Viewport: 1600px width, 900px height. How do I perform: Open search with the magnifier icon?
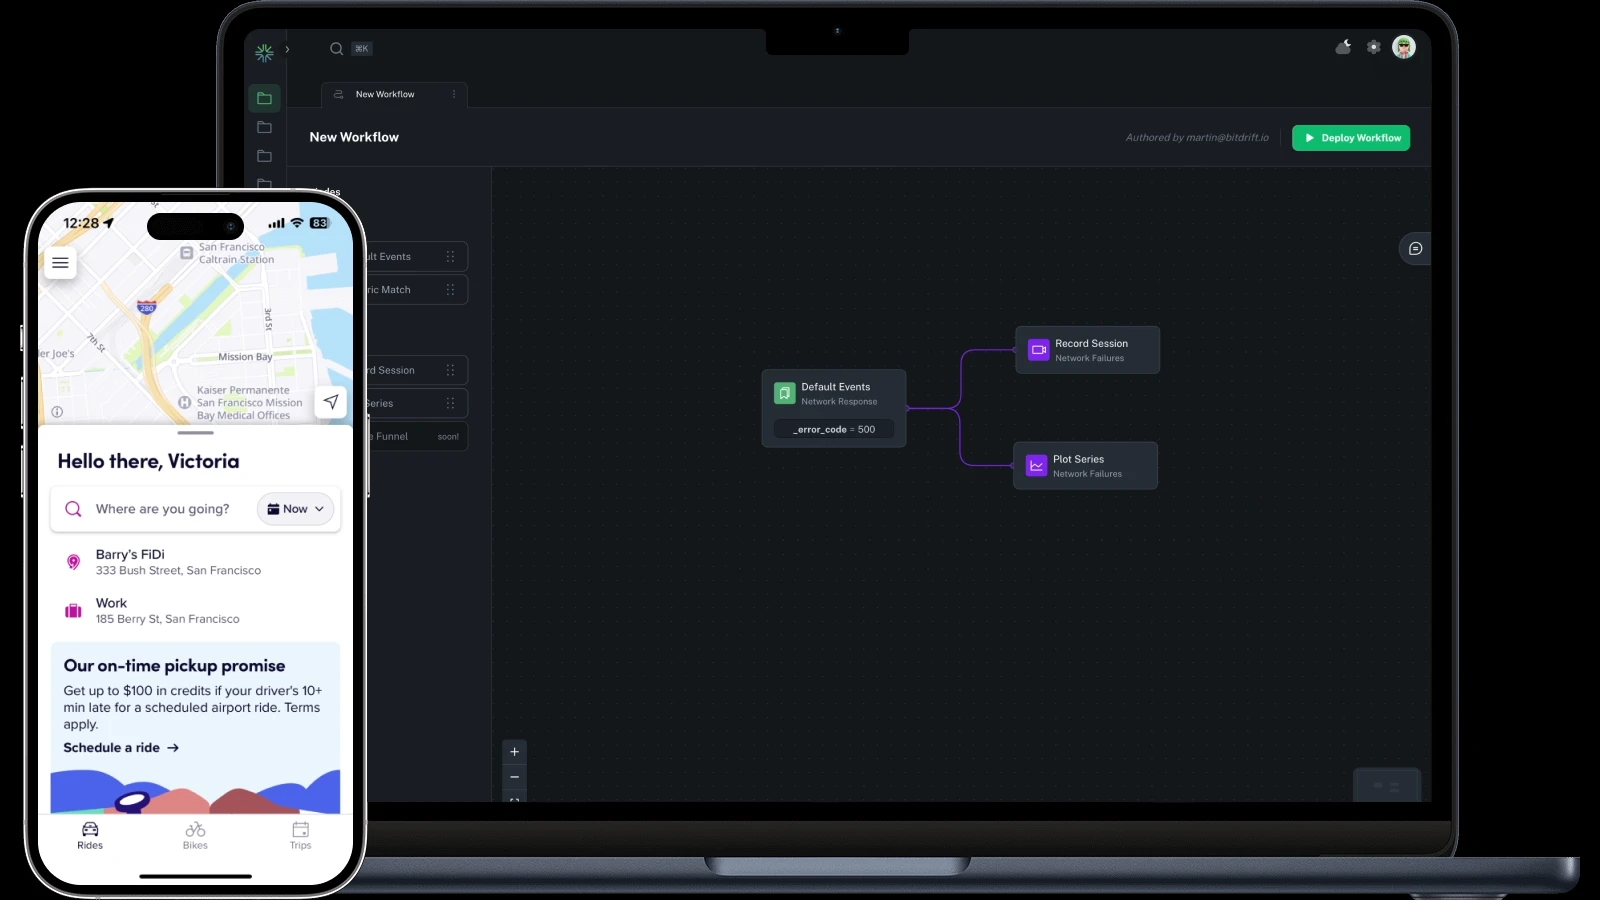(336, 48)
